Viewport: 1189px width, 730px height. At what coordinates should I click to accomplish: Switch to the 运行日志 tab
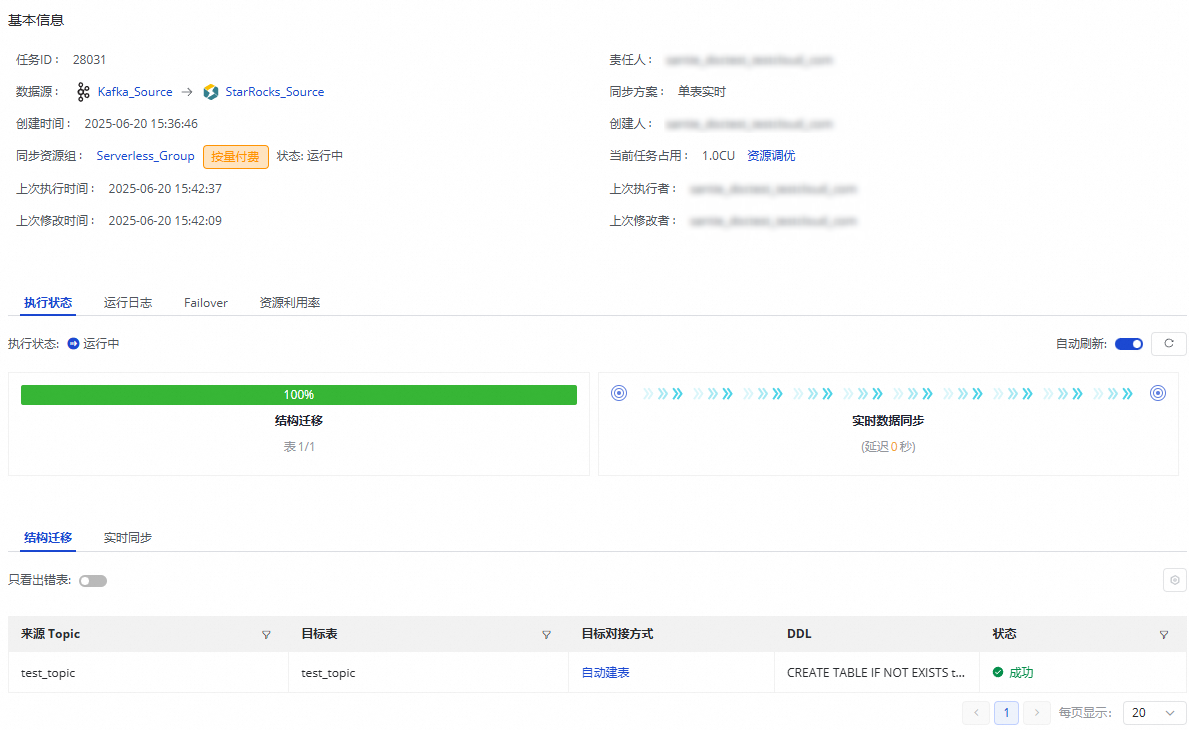127,302
